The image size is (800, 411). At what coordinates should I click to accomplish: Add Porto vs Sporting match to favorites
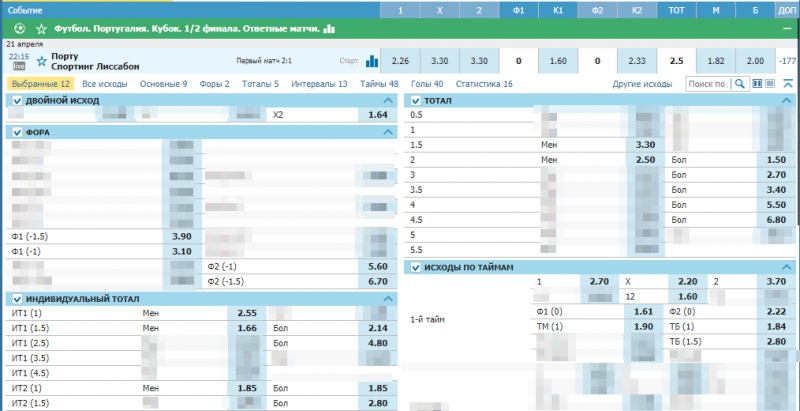tap(42, 62)
